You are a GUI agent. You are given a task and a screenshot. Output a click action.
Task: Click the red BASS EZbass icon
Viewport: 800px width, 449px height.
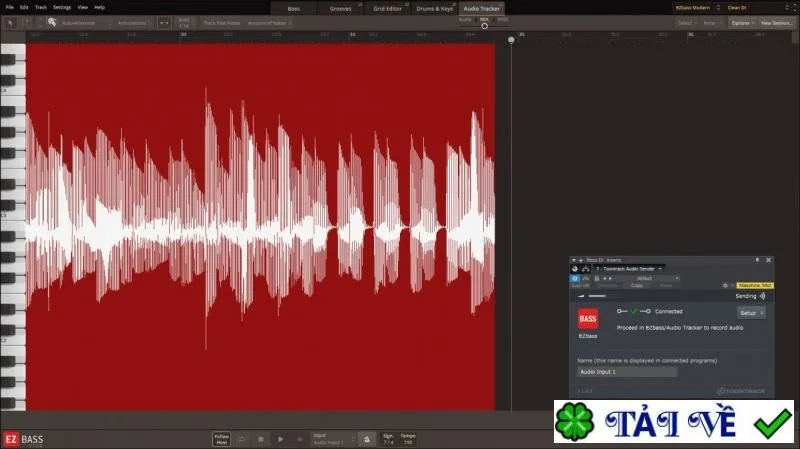[588, 319]
